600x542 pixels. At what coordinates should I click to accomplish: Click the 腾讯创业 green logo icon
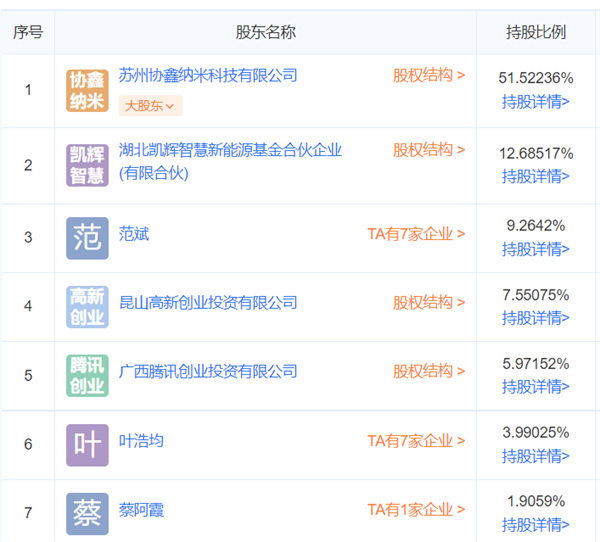pyautogui.click(x=87, y=375)
